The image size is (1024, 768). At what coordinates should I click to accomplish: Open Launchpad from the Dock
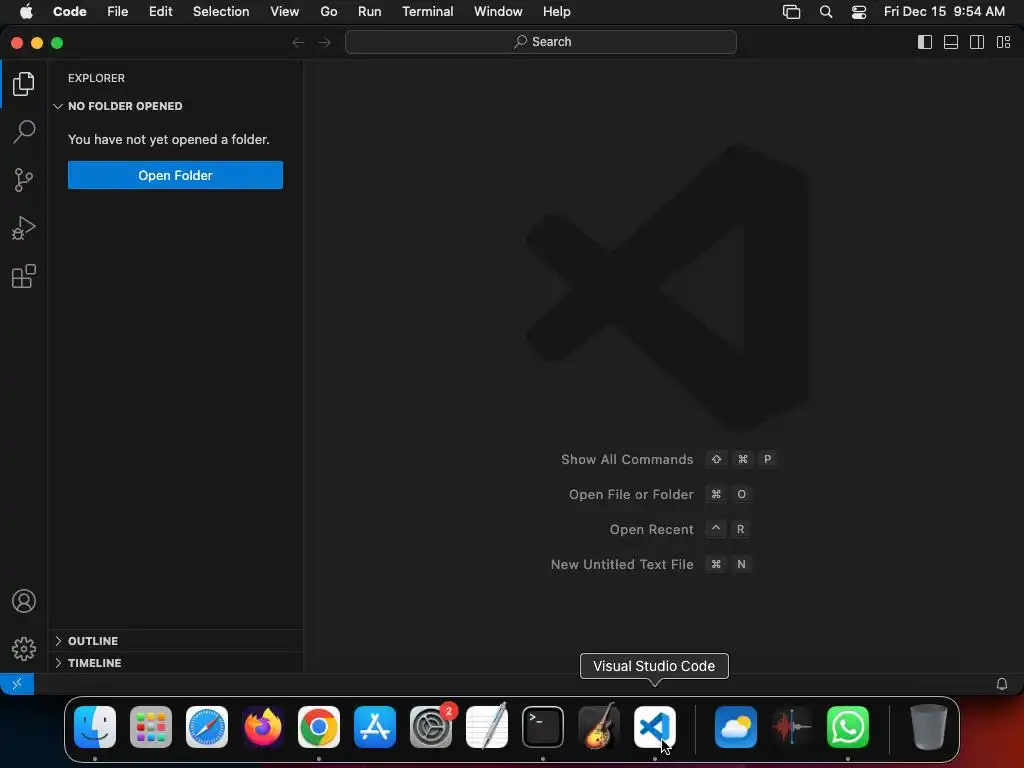(151, 727)
